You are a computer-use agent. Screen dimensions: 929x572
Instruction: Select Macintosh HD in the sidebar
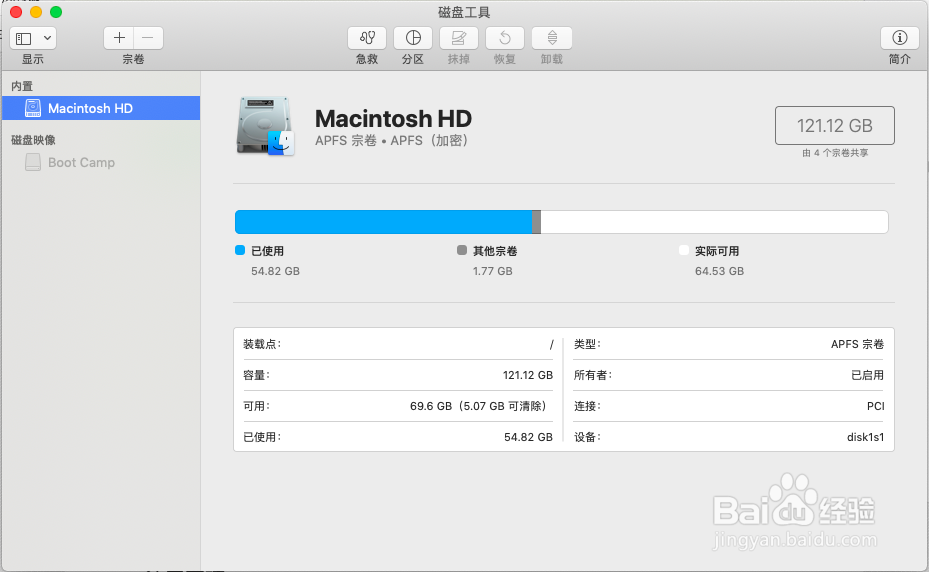point(101,108)
